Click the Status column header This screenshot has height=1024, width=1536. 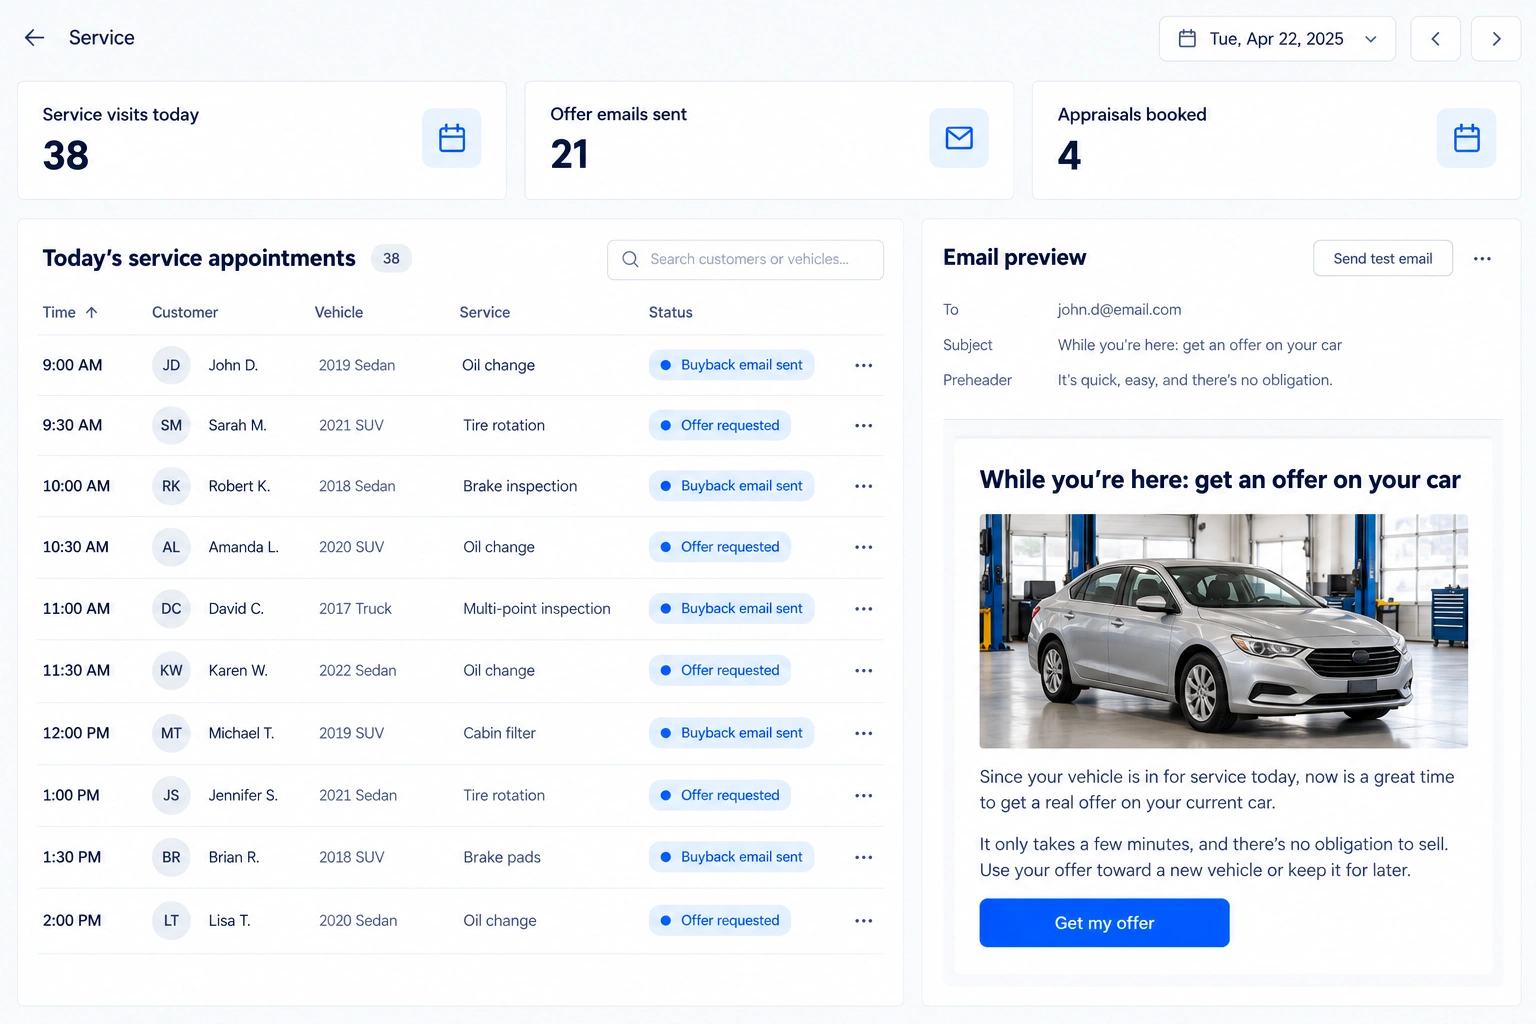click(x=671, y=312)
